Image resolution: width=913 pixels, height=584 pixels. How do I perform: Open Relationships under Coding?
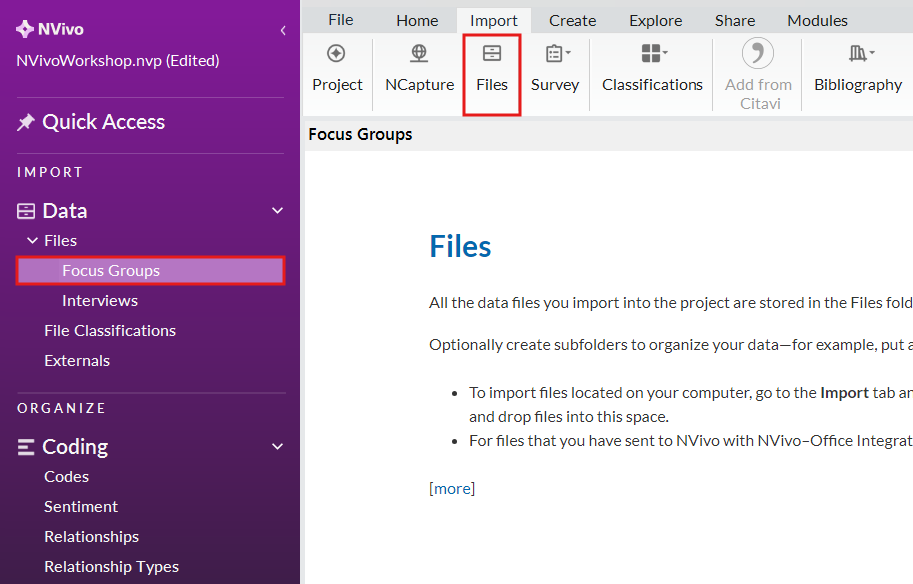click(x=91, y=537)
